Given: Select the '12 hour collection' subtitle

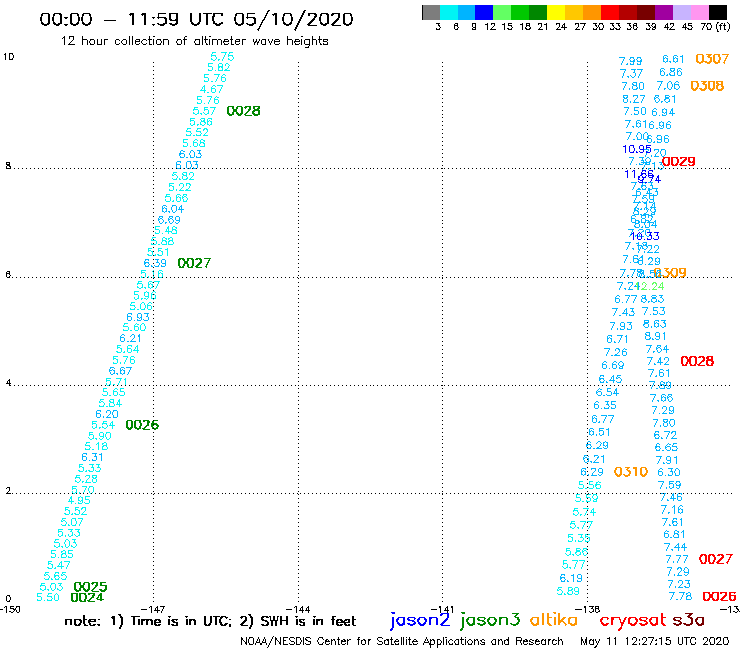Looking at the screenshot, I should tap(194, 41).
